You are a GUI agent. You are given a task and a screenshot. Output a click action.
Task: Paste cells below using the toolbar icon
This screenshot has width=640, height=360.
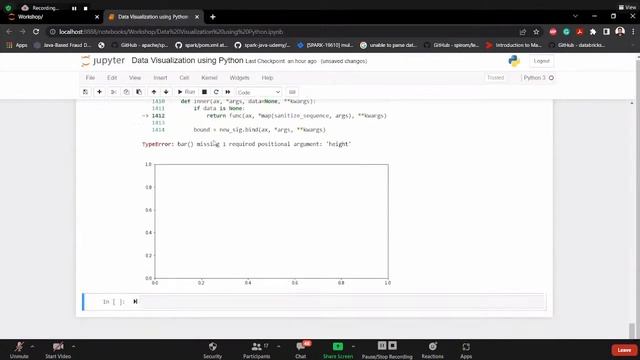[x=139, y=92]
